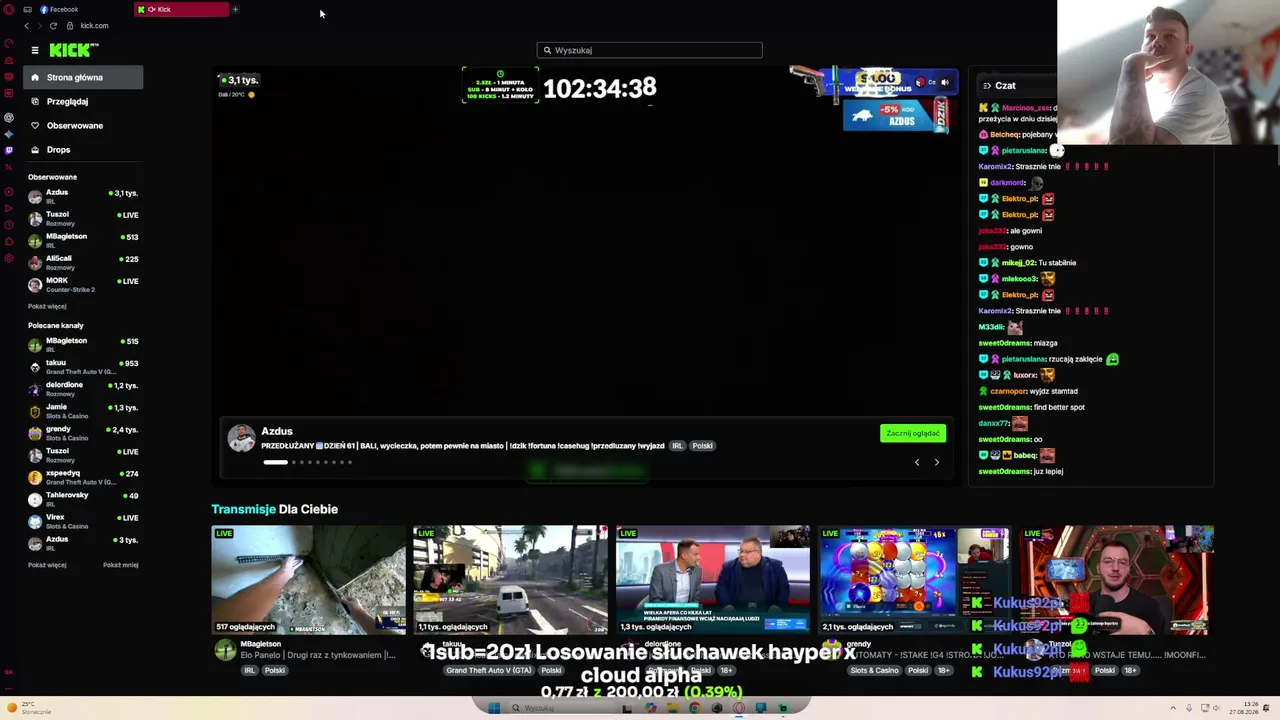Open MORK Counter-Strike 2 channel
Screen dimensions: 1280x720
84,283
